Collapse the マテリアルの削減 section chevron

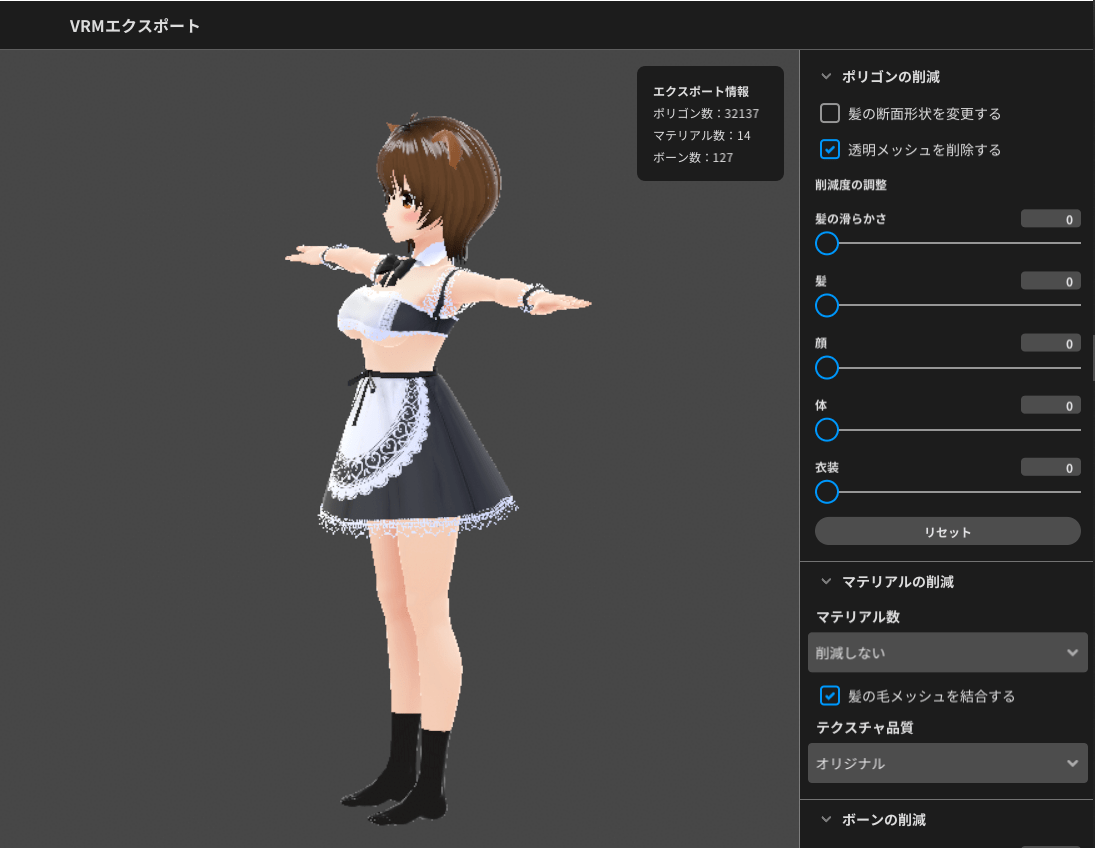(826, 581)
